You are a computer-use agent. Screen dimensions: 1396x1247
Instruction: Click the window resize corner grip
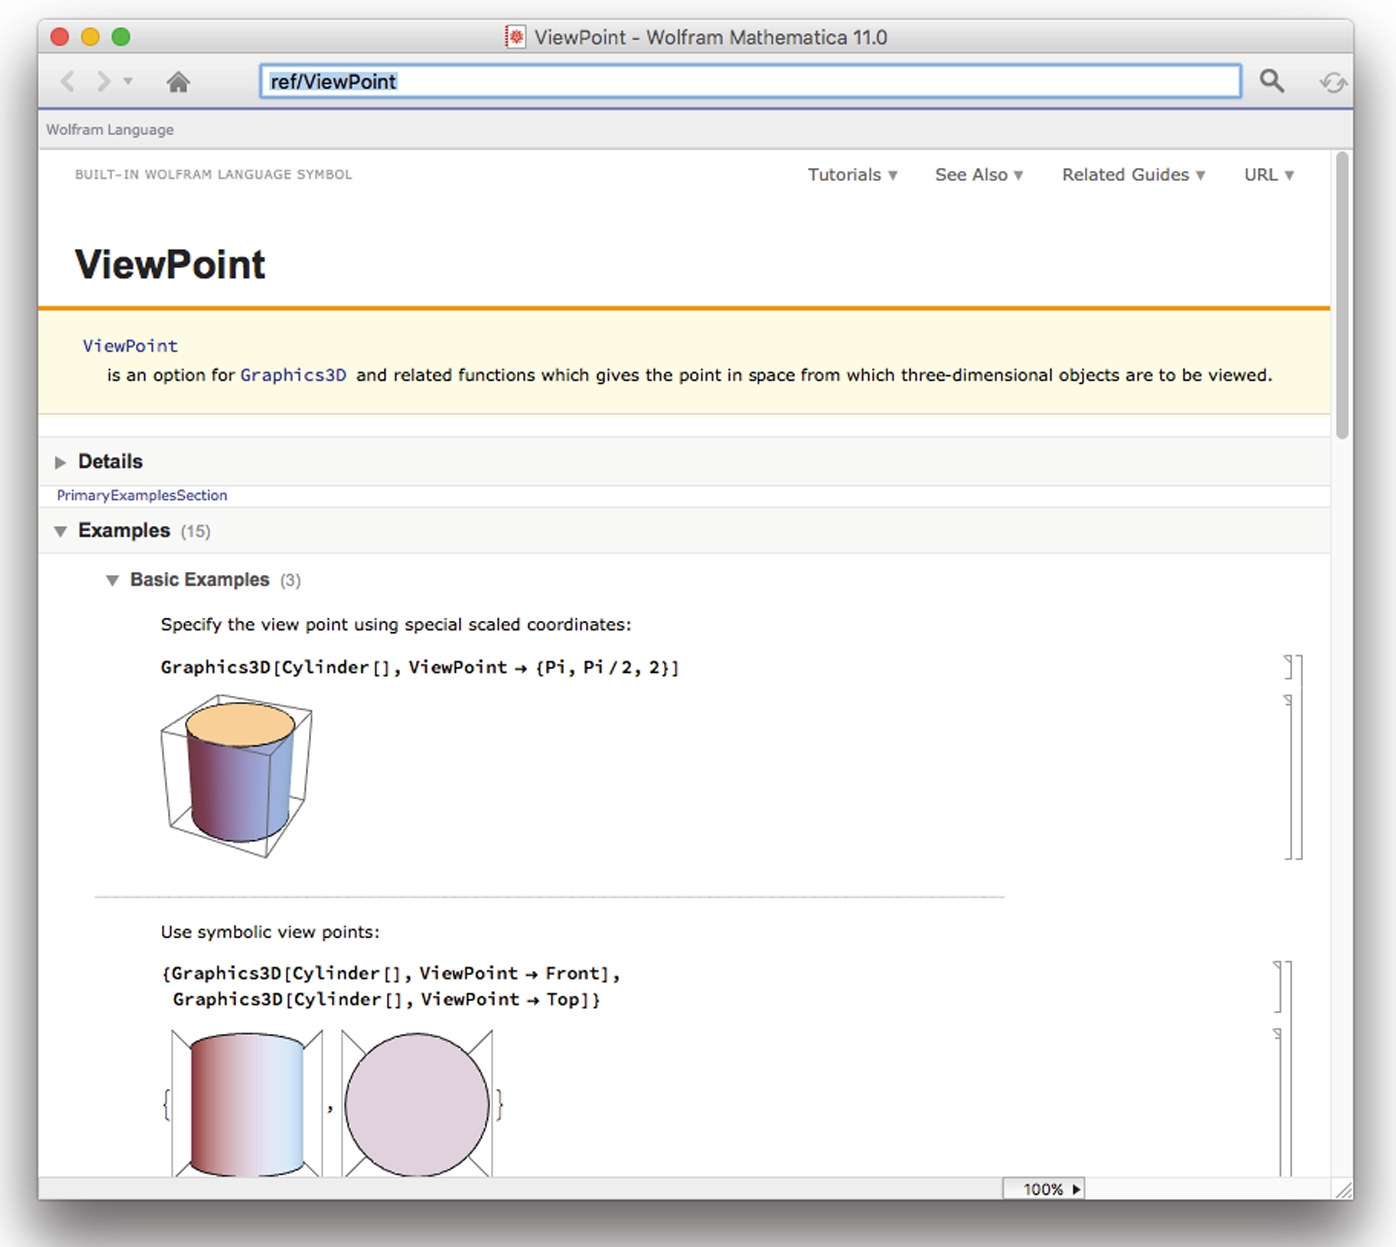(1343, 1189)
